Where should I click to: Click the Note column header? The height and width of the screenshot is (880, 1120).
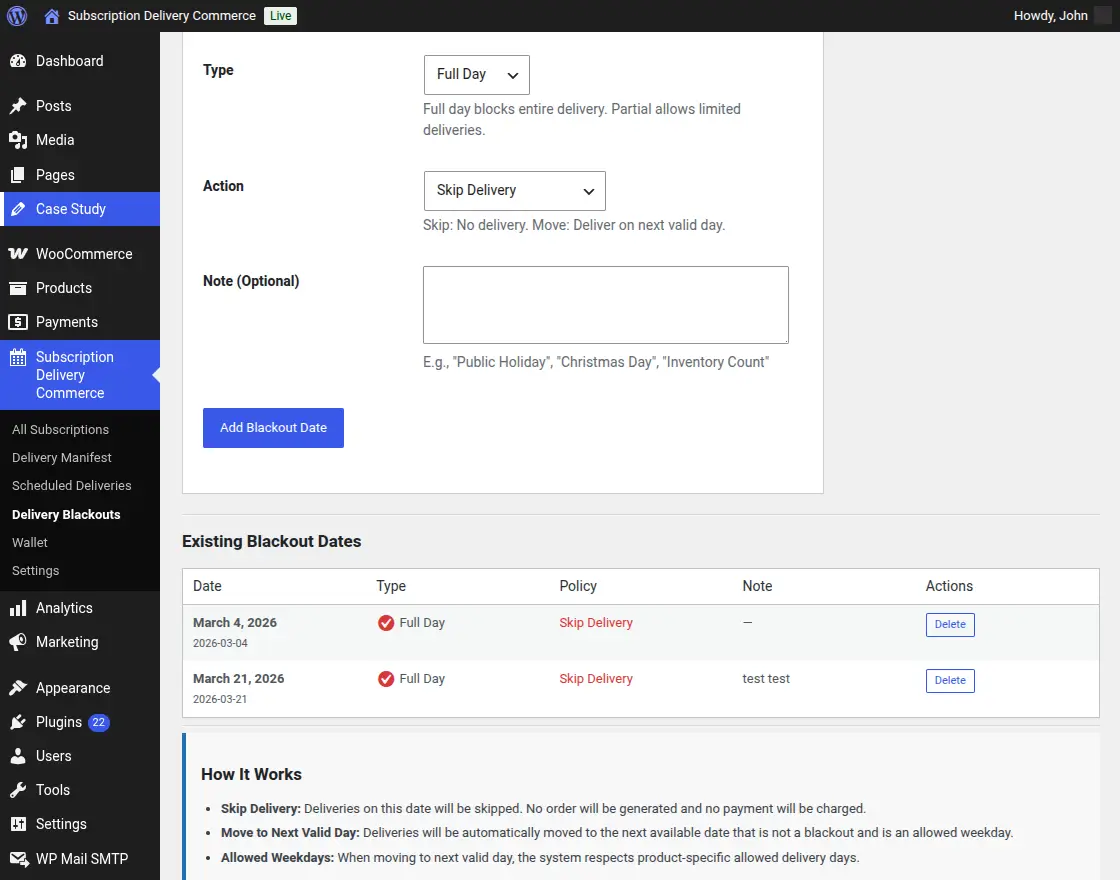[x=757, y=586]
